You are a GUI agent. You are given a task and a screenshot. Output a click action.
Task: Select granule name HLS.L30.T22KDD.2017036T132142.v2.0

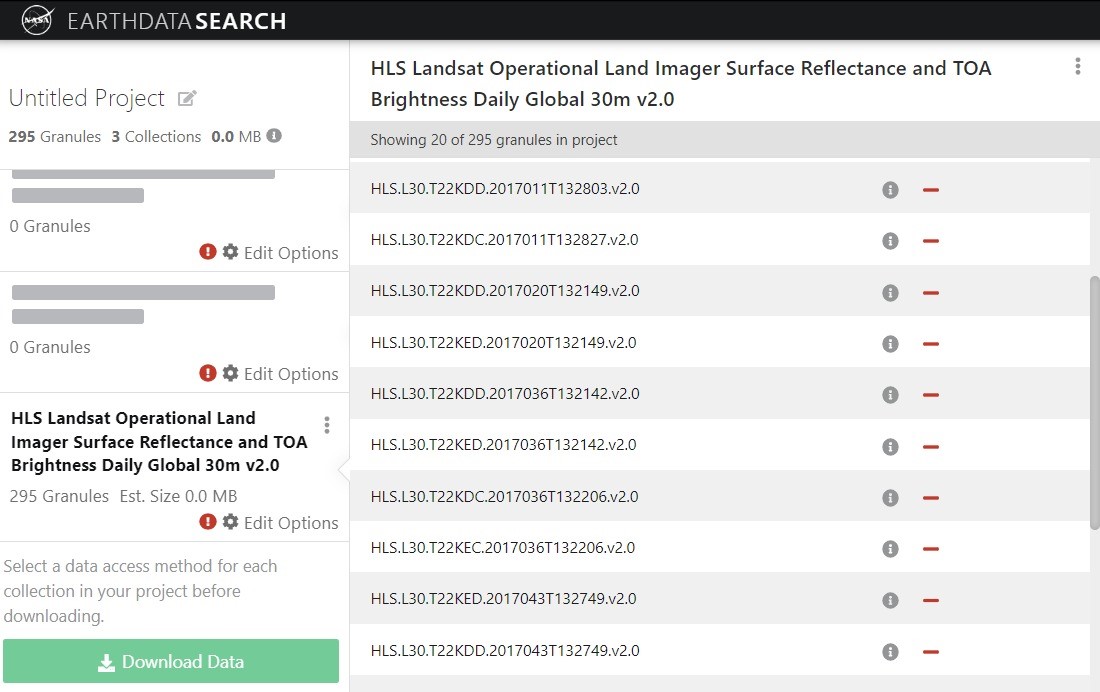click(505, 394)
